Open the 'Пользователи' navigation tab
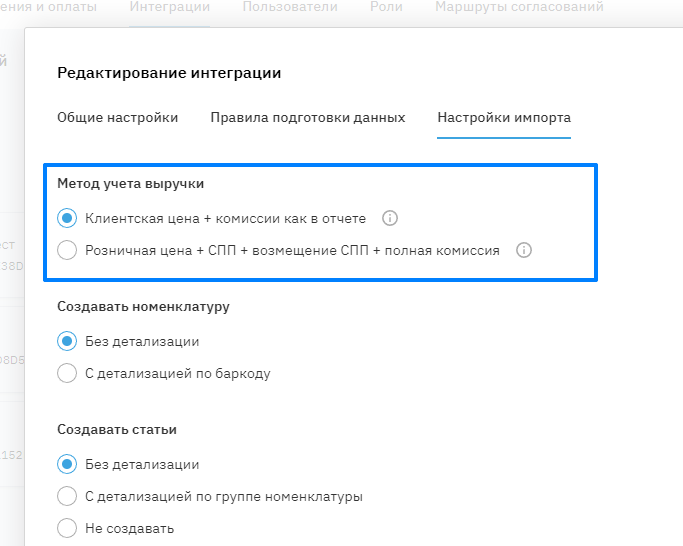The height and width of the screenshot is (546, 683). [x=290, y=8]
